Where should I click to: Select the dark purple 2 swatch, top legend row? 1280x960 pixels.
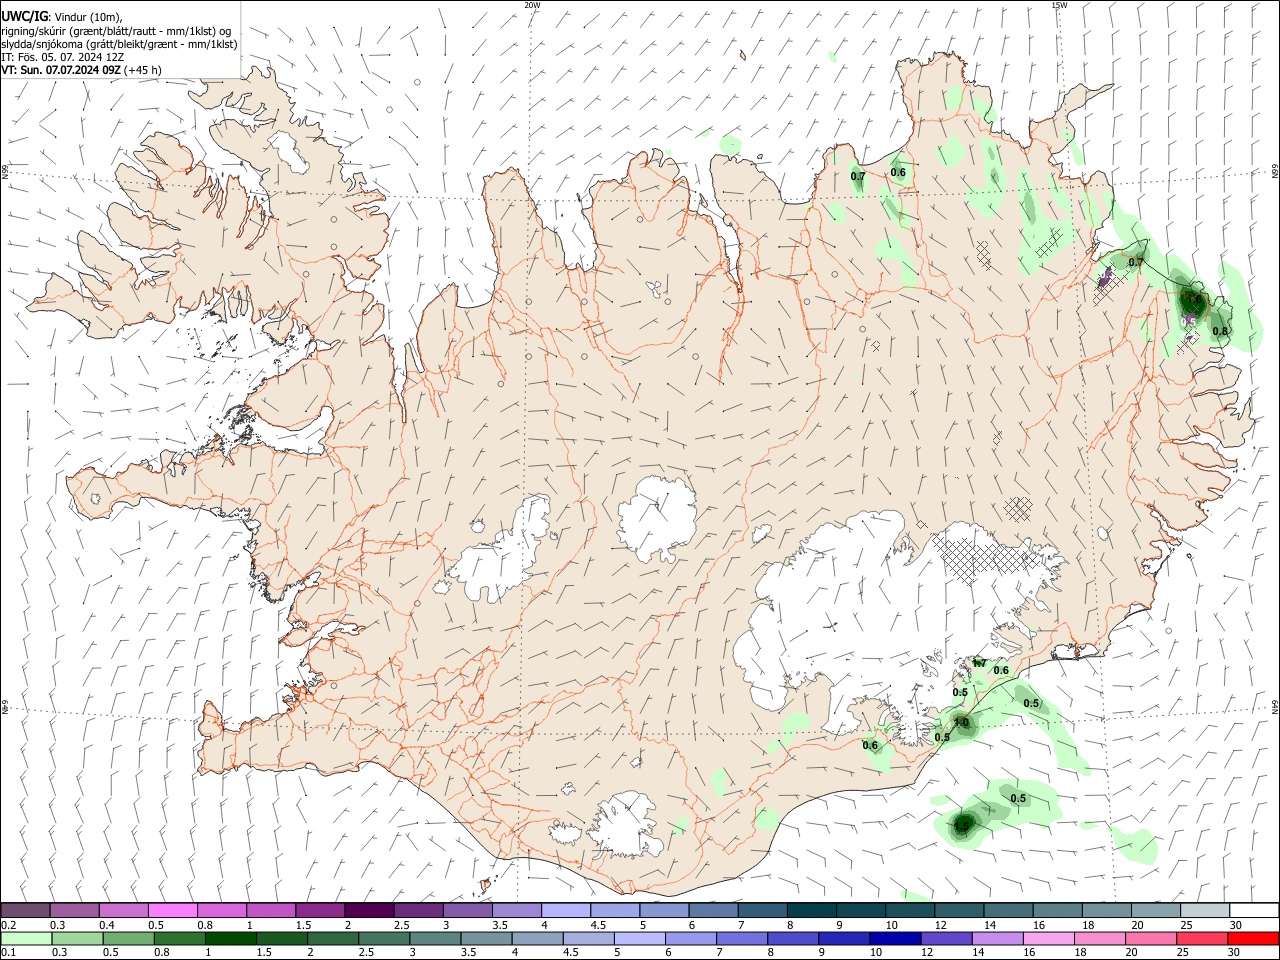click(x=369, y=910)
